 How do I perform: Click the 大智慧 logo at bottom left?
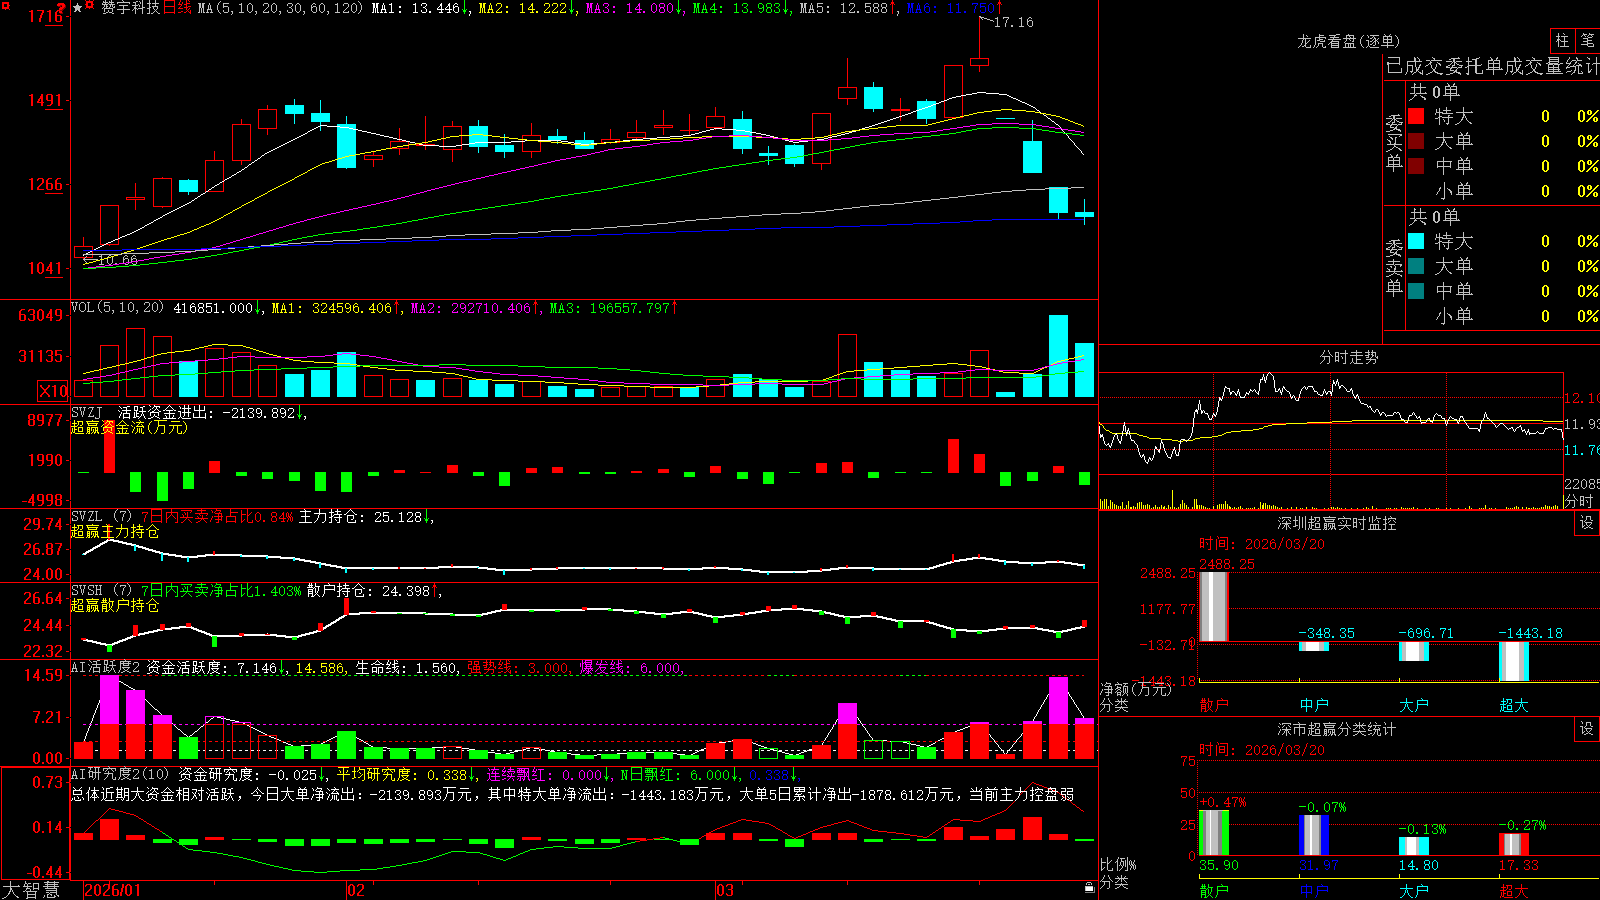coord(31,890)
